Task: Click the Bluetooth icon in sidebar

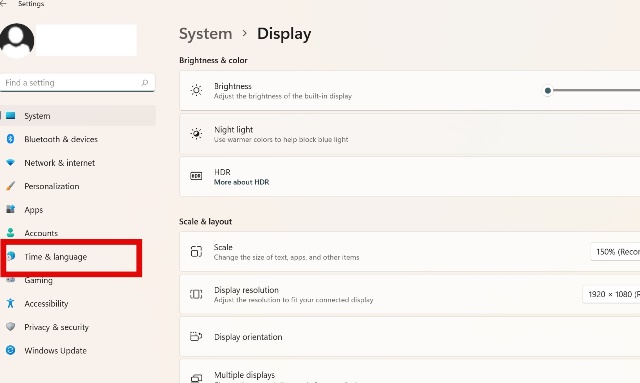Action: 11,139
